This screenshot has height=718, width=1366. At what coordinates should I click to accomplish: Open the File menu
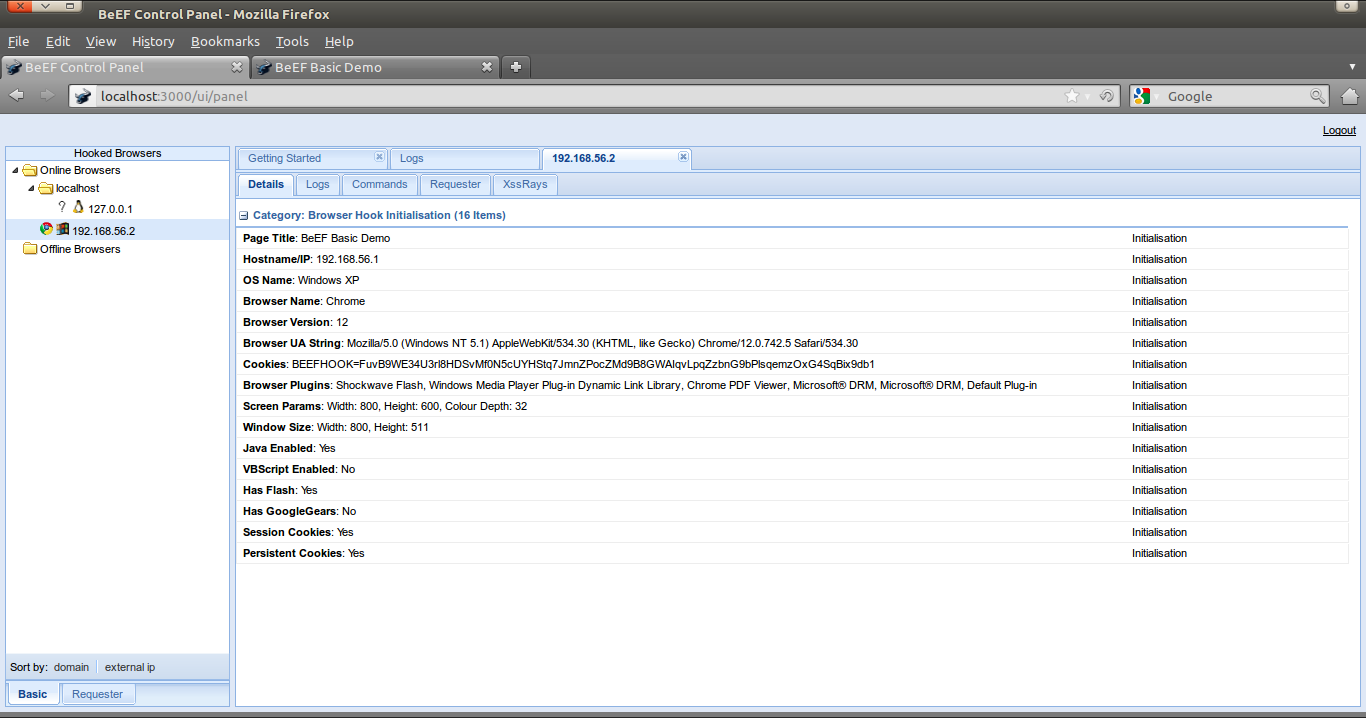point(19,41)
